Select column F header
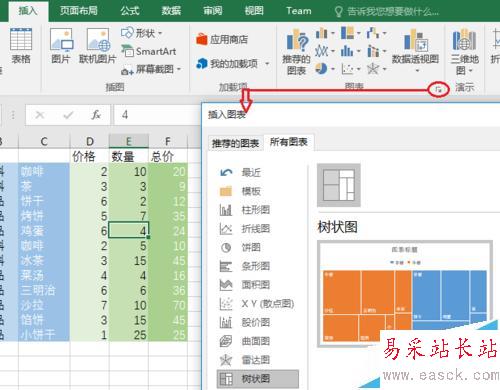The height and width of the screenshot is (390, 500). click(x=168, y=141)
